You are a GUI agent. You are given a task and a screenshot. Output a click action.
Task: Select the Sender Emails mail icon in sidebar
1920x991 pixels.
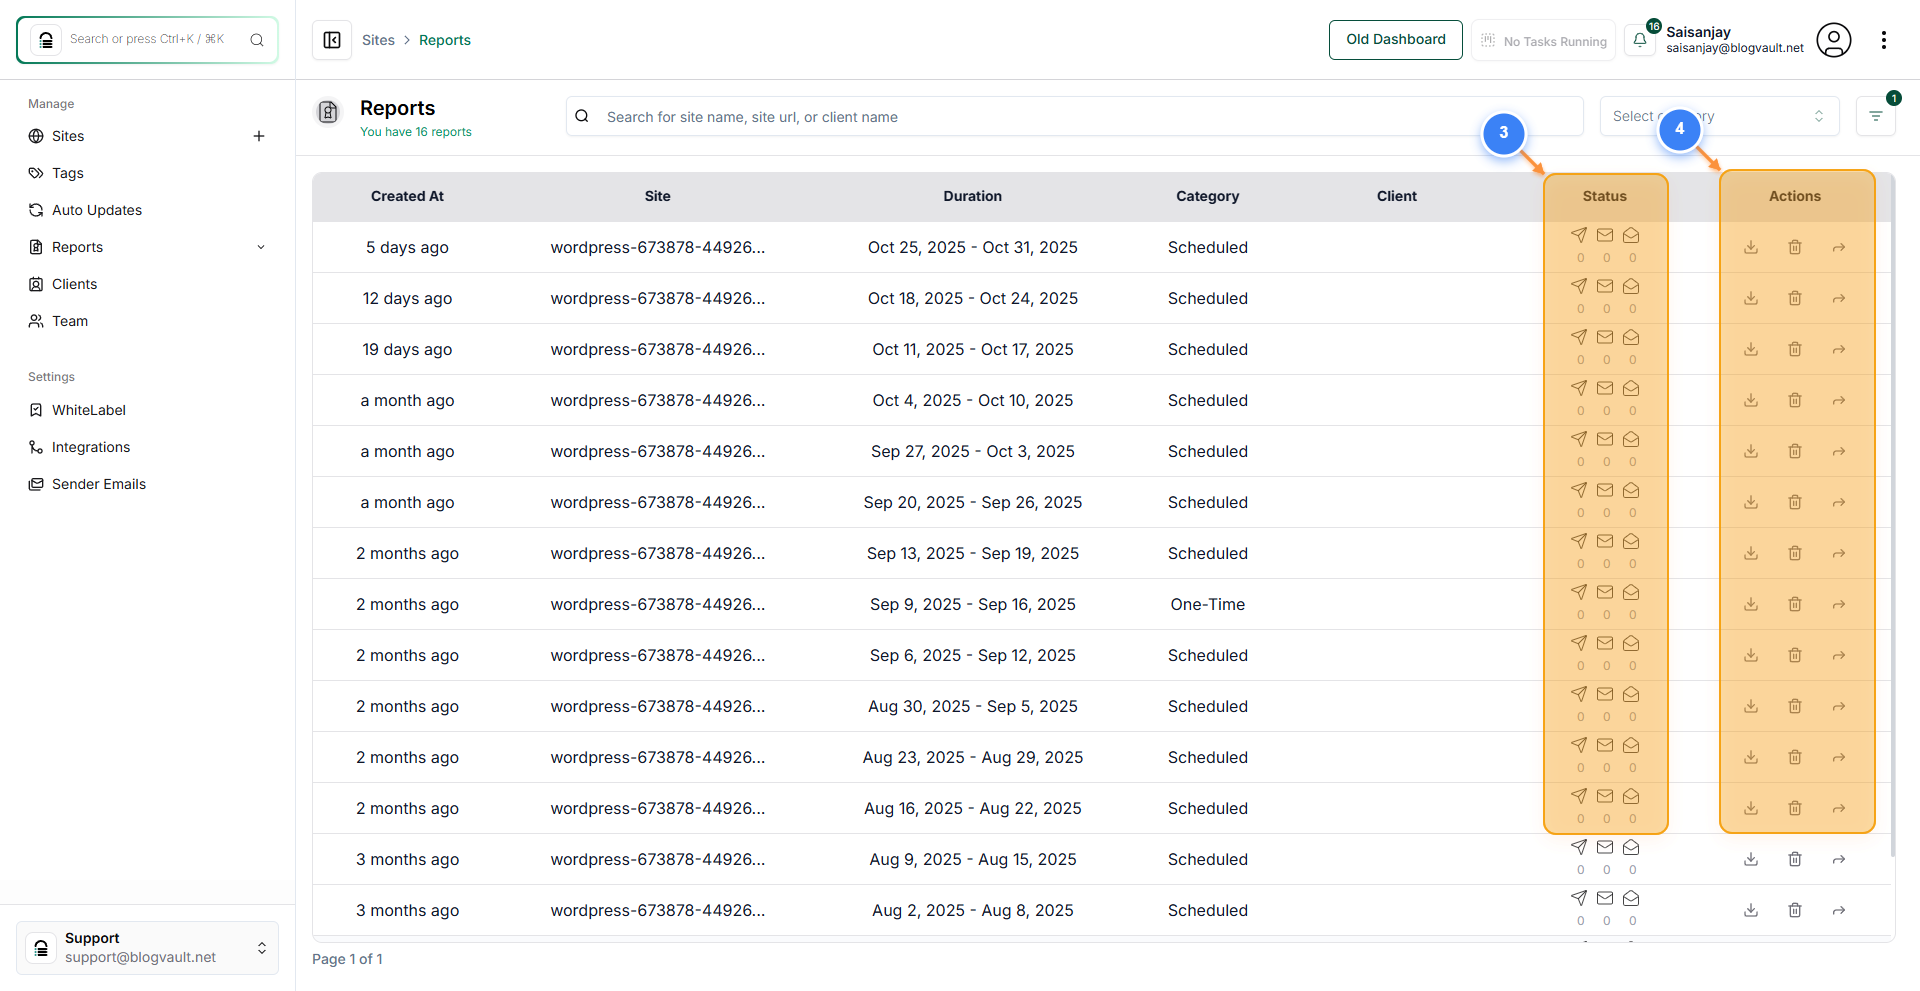click(x=36, y=484)
